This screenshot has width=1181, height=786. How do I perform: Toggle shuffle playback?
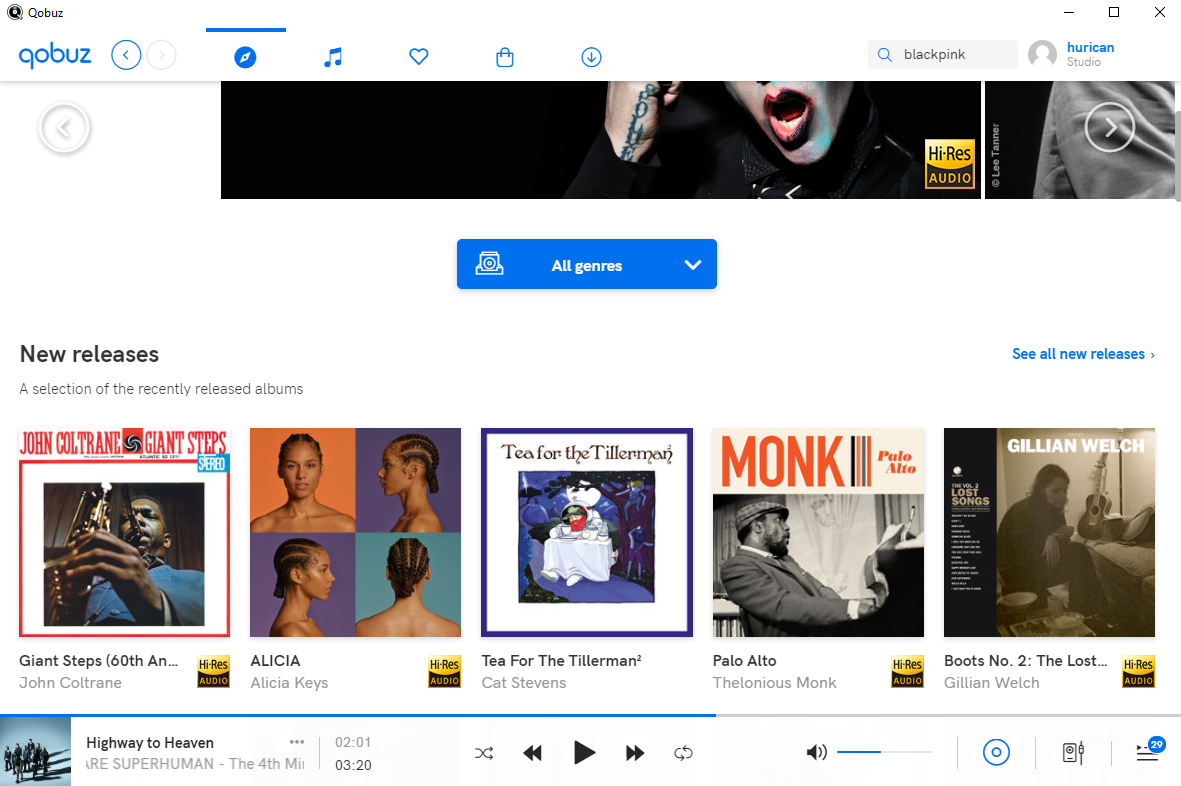(484, 753)
